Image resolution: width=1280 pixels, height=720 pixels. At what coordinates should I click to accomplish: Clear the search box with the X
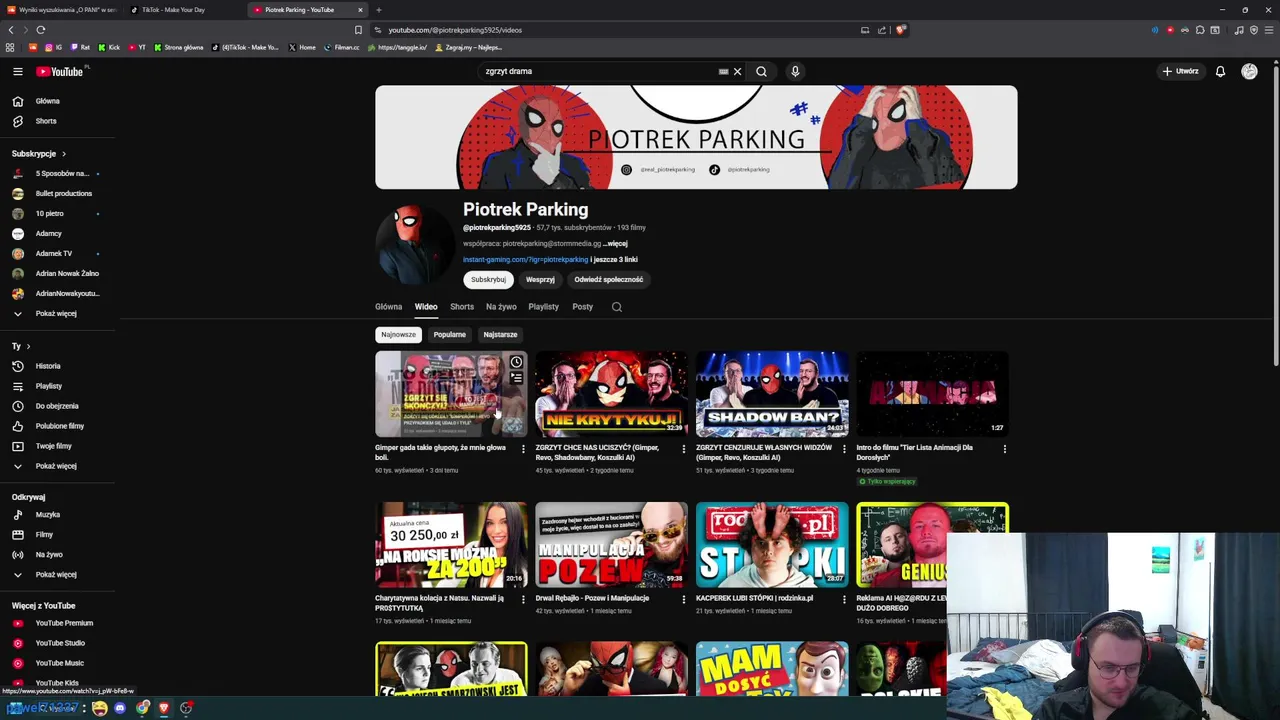point(737,71)
